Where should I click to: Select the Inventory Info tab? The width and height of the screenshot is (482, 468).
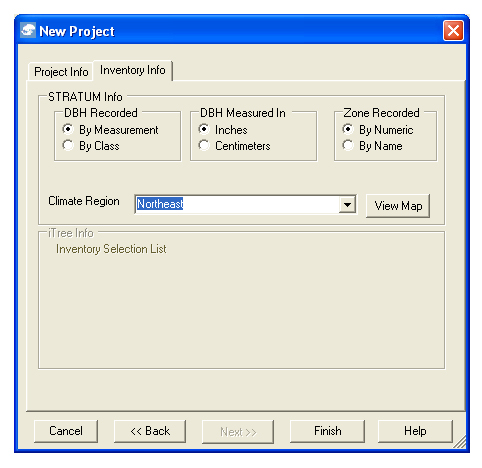[x=133, y=70]
